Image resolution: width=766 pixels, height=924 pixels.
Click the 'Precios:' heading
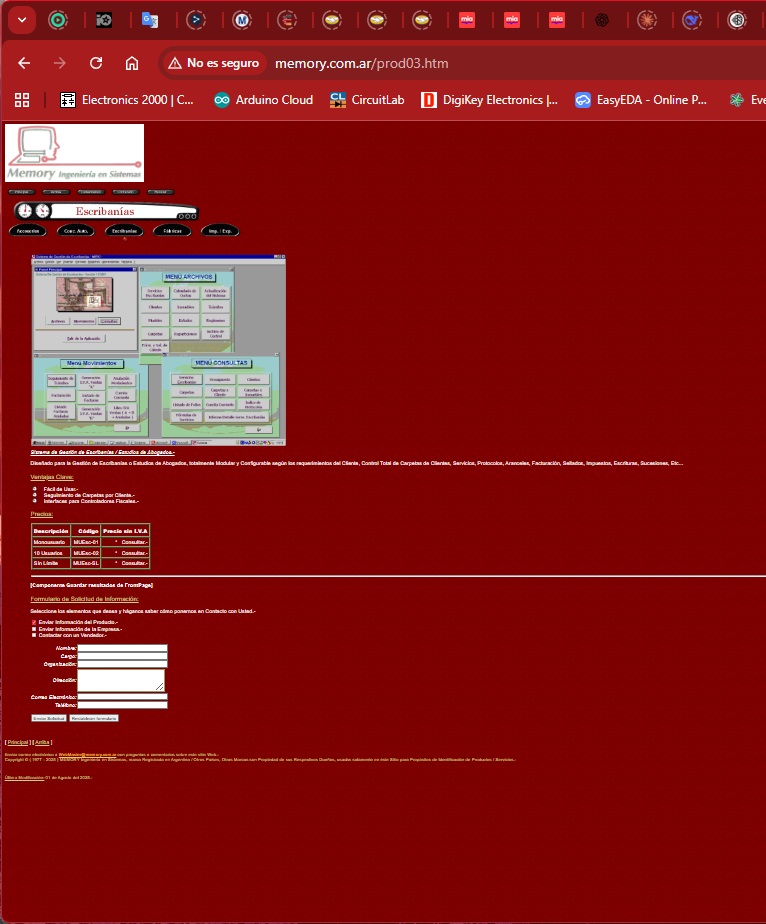[42, 514]
